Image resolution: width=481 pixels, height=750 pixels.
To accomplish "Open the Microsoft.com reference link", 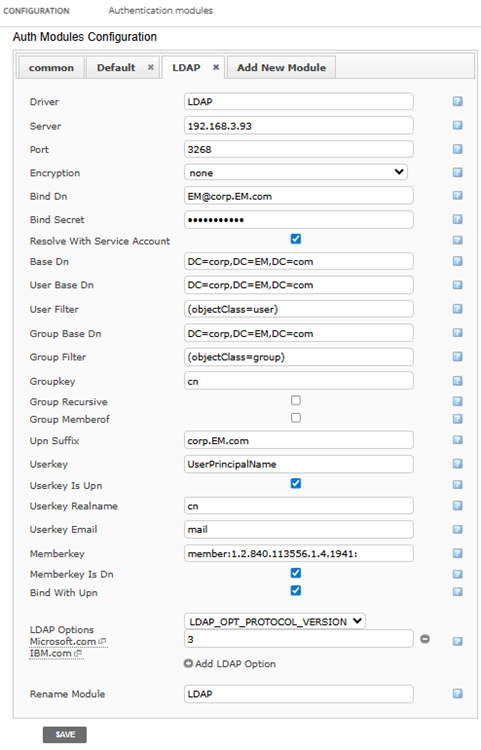I will point(68,641).
